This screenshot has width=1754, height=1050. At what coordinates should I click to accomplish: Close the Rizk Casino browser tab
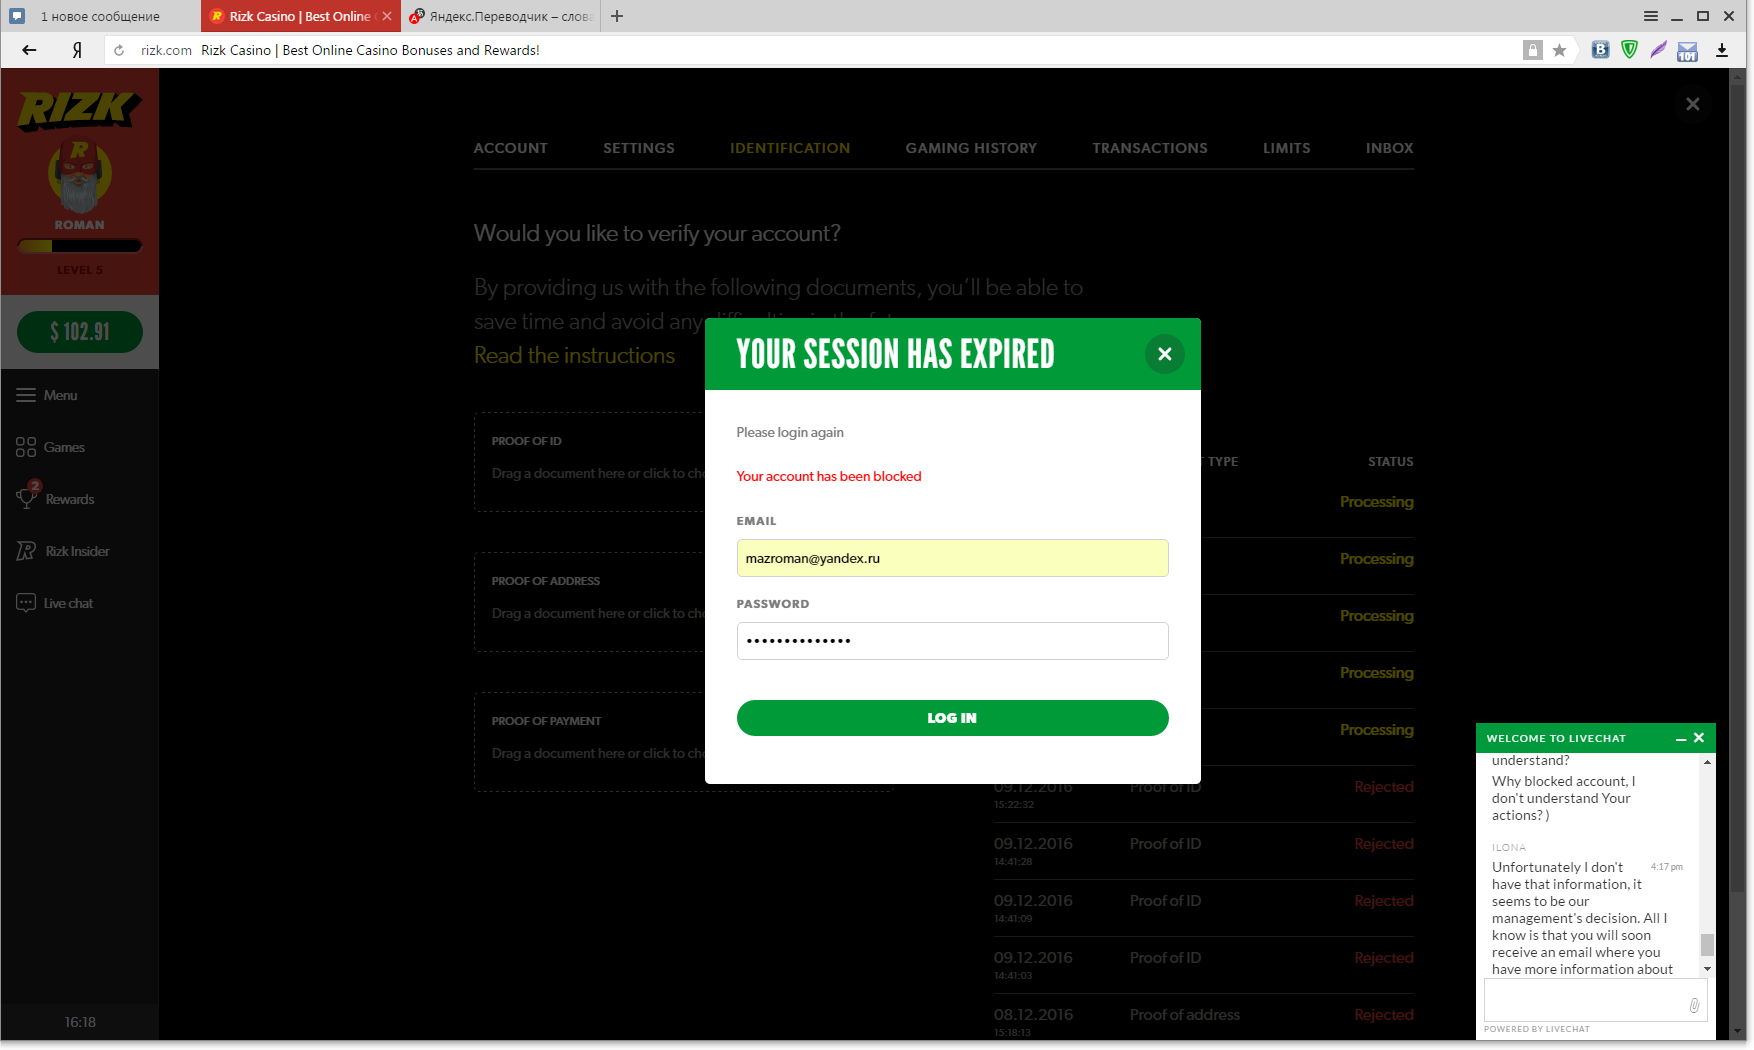pyautogui.click(x=387, y=16)
